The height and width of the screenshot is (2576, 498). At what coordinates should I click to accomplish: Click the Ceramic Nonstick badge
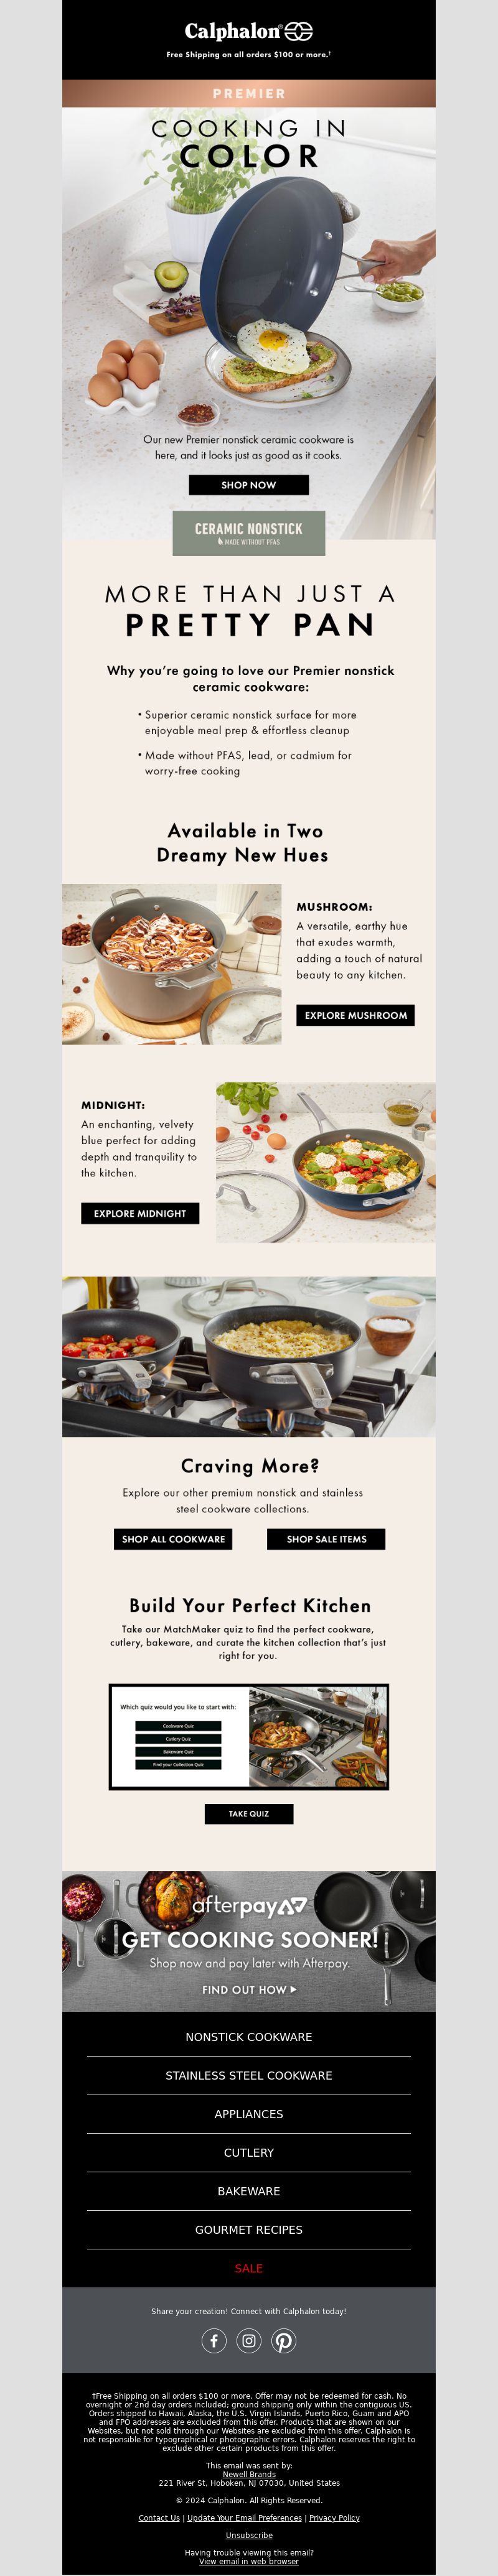click(249, 533)
